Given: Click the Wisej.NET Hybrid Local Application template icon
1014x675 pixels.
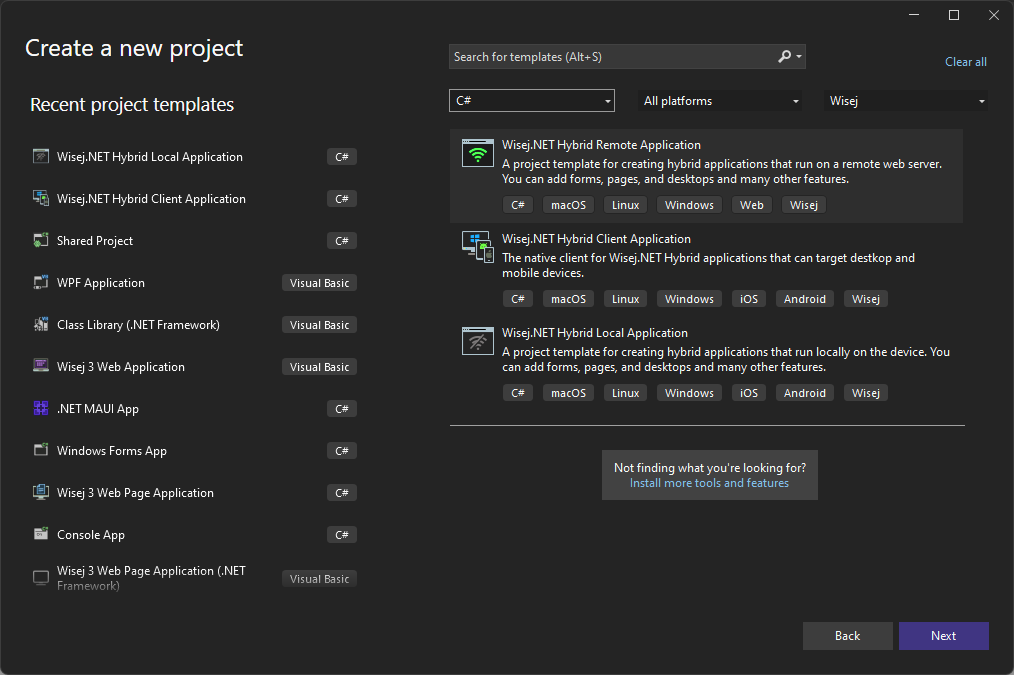Looking at the screenshot, I should point(477,340).
